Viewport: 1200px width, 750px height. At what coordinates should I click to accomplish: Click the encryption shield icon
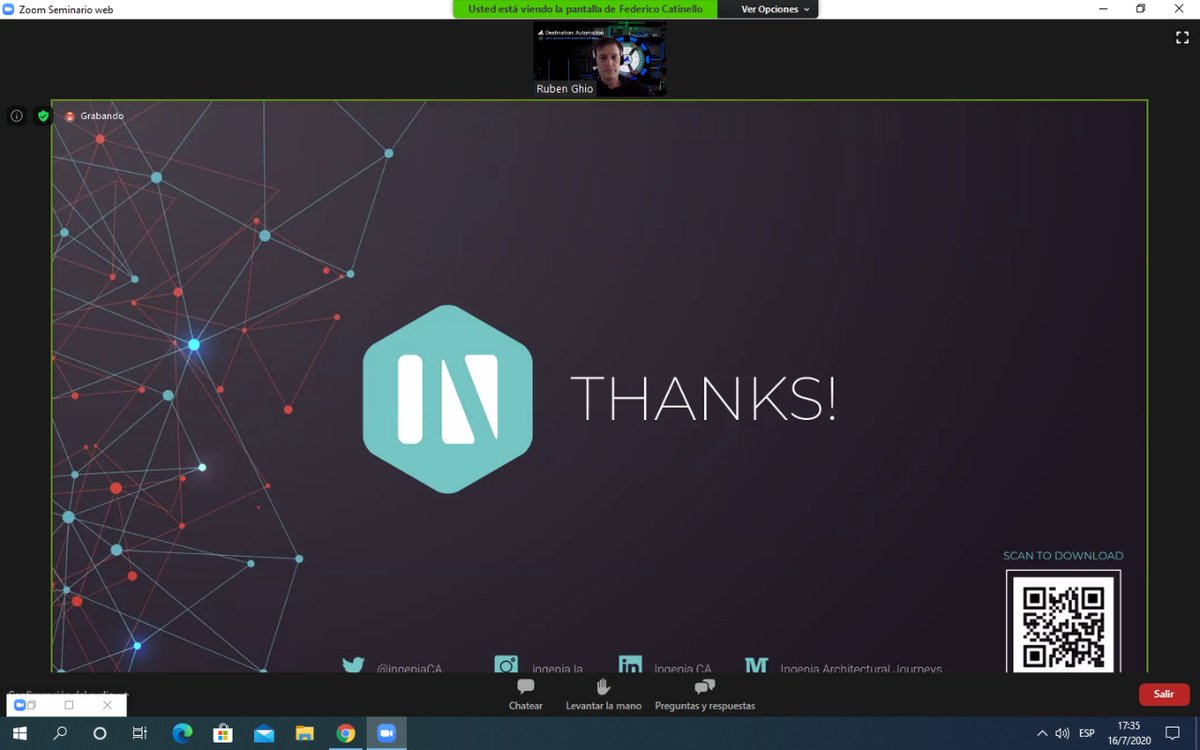click(42, 116)
